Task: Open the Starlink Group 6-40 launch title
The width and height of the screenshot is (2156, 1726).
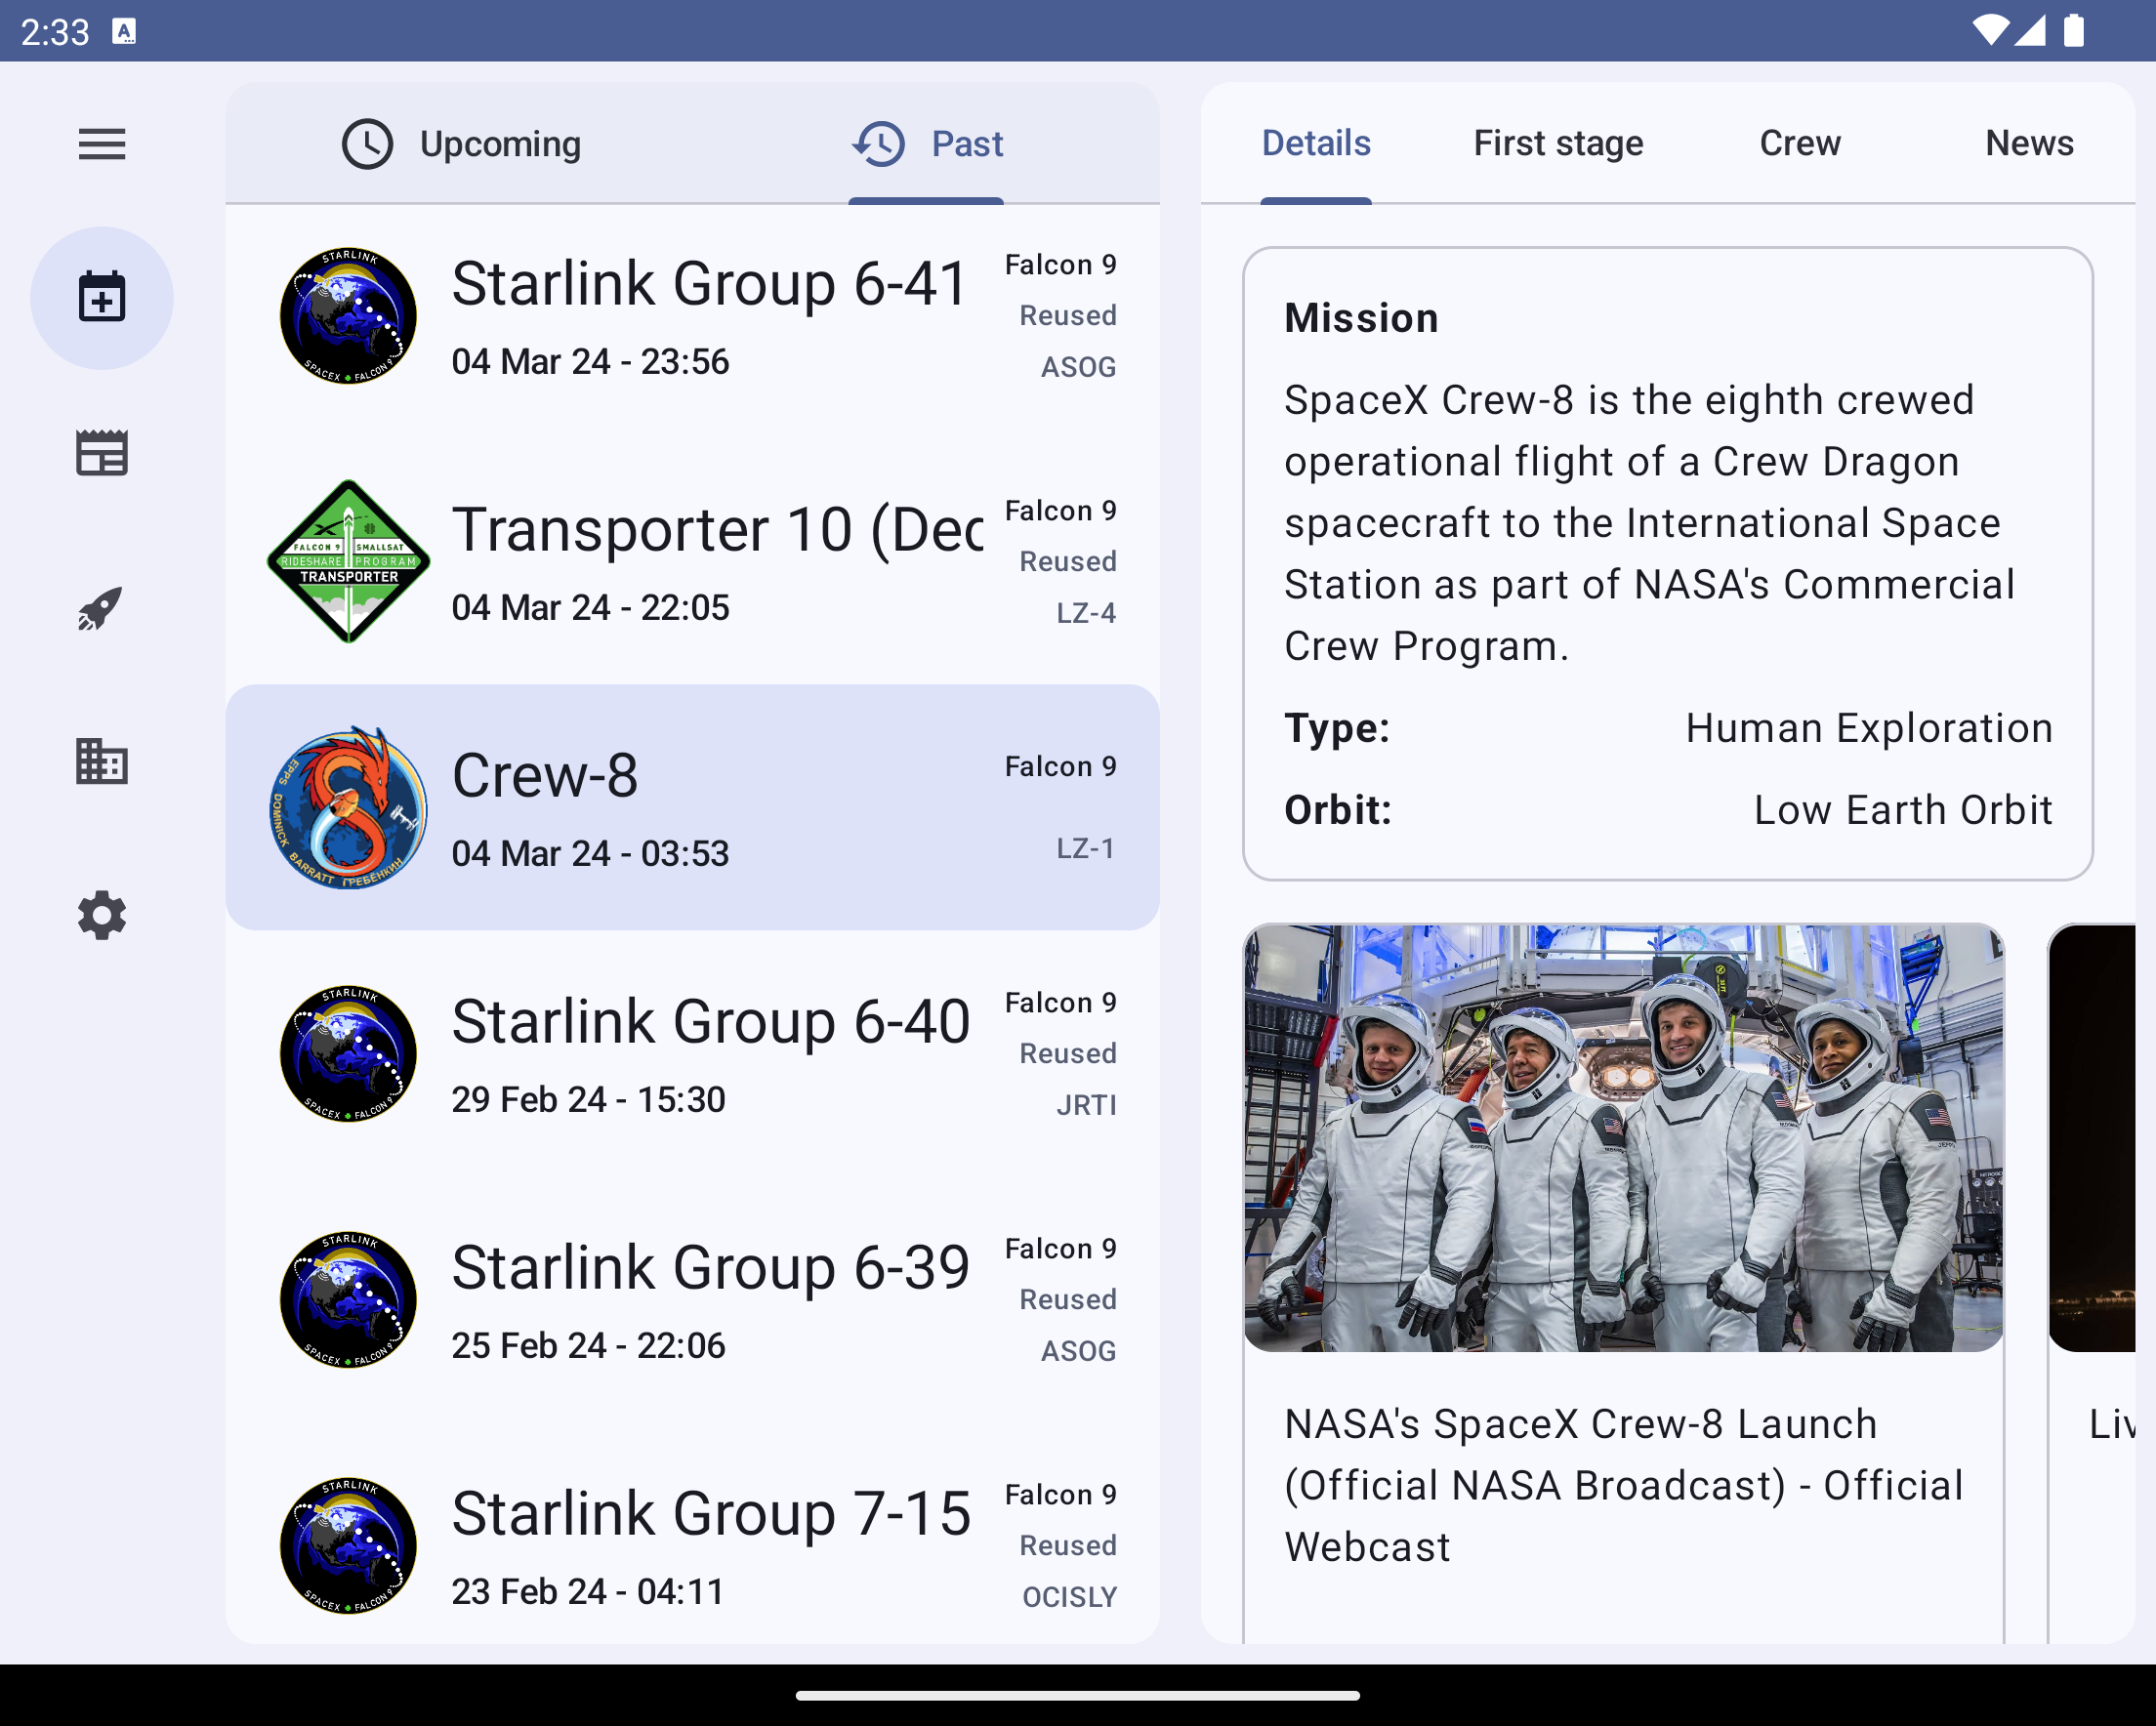Action: tap(711, 1022)
